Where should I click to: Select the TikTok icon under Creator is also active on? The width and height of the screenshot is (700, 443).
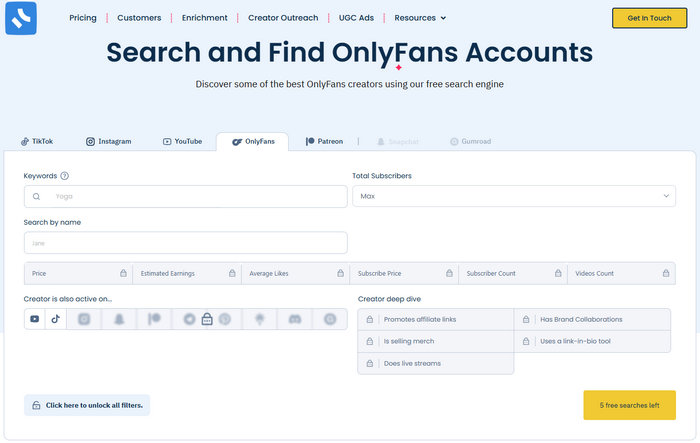pos(55,319)
